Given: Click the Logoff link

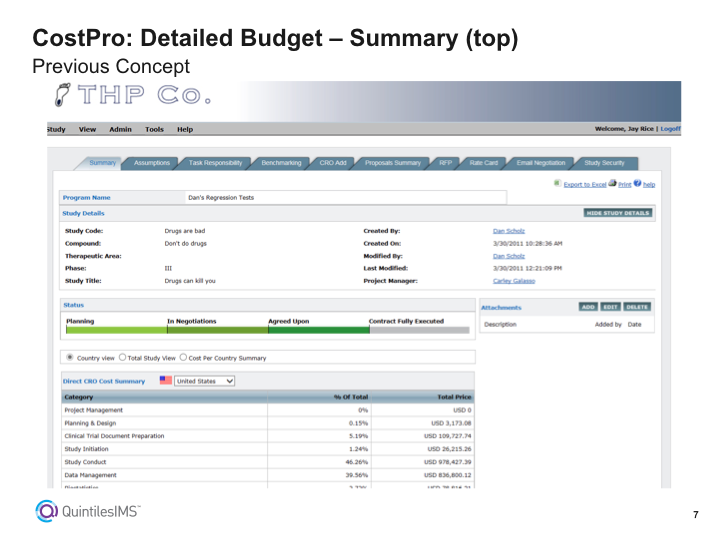Looking at the screenshot, I should (x=670, y=129).
